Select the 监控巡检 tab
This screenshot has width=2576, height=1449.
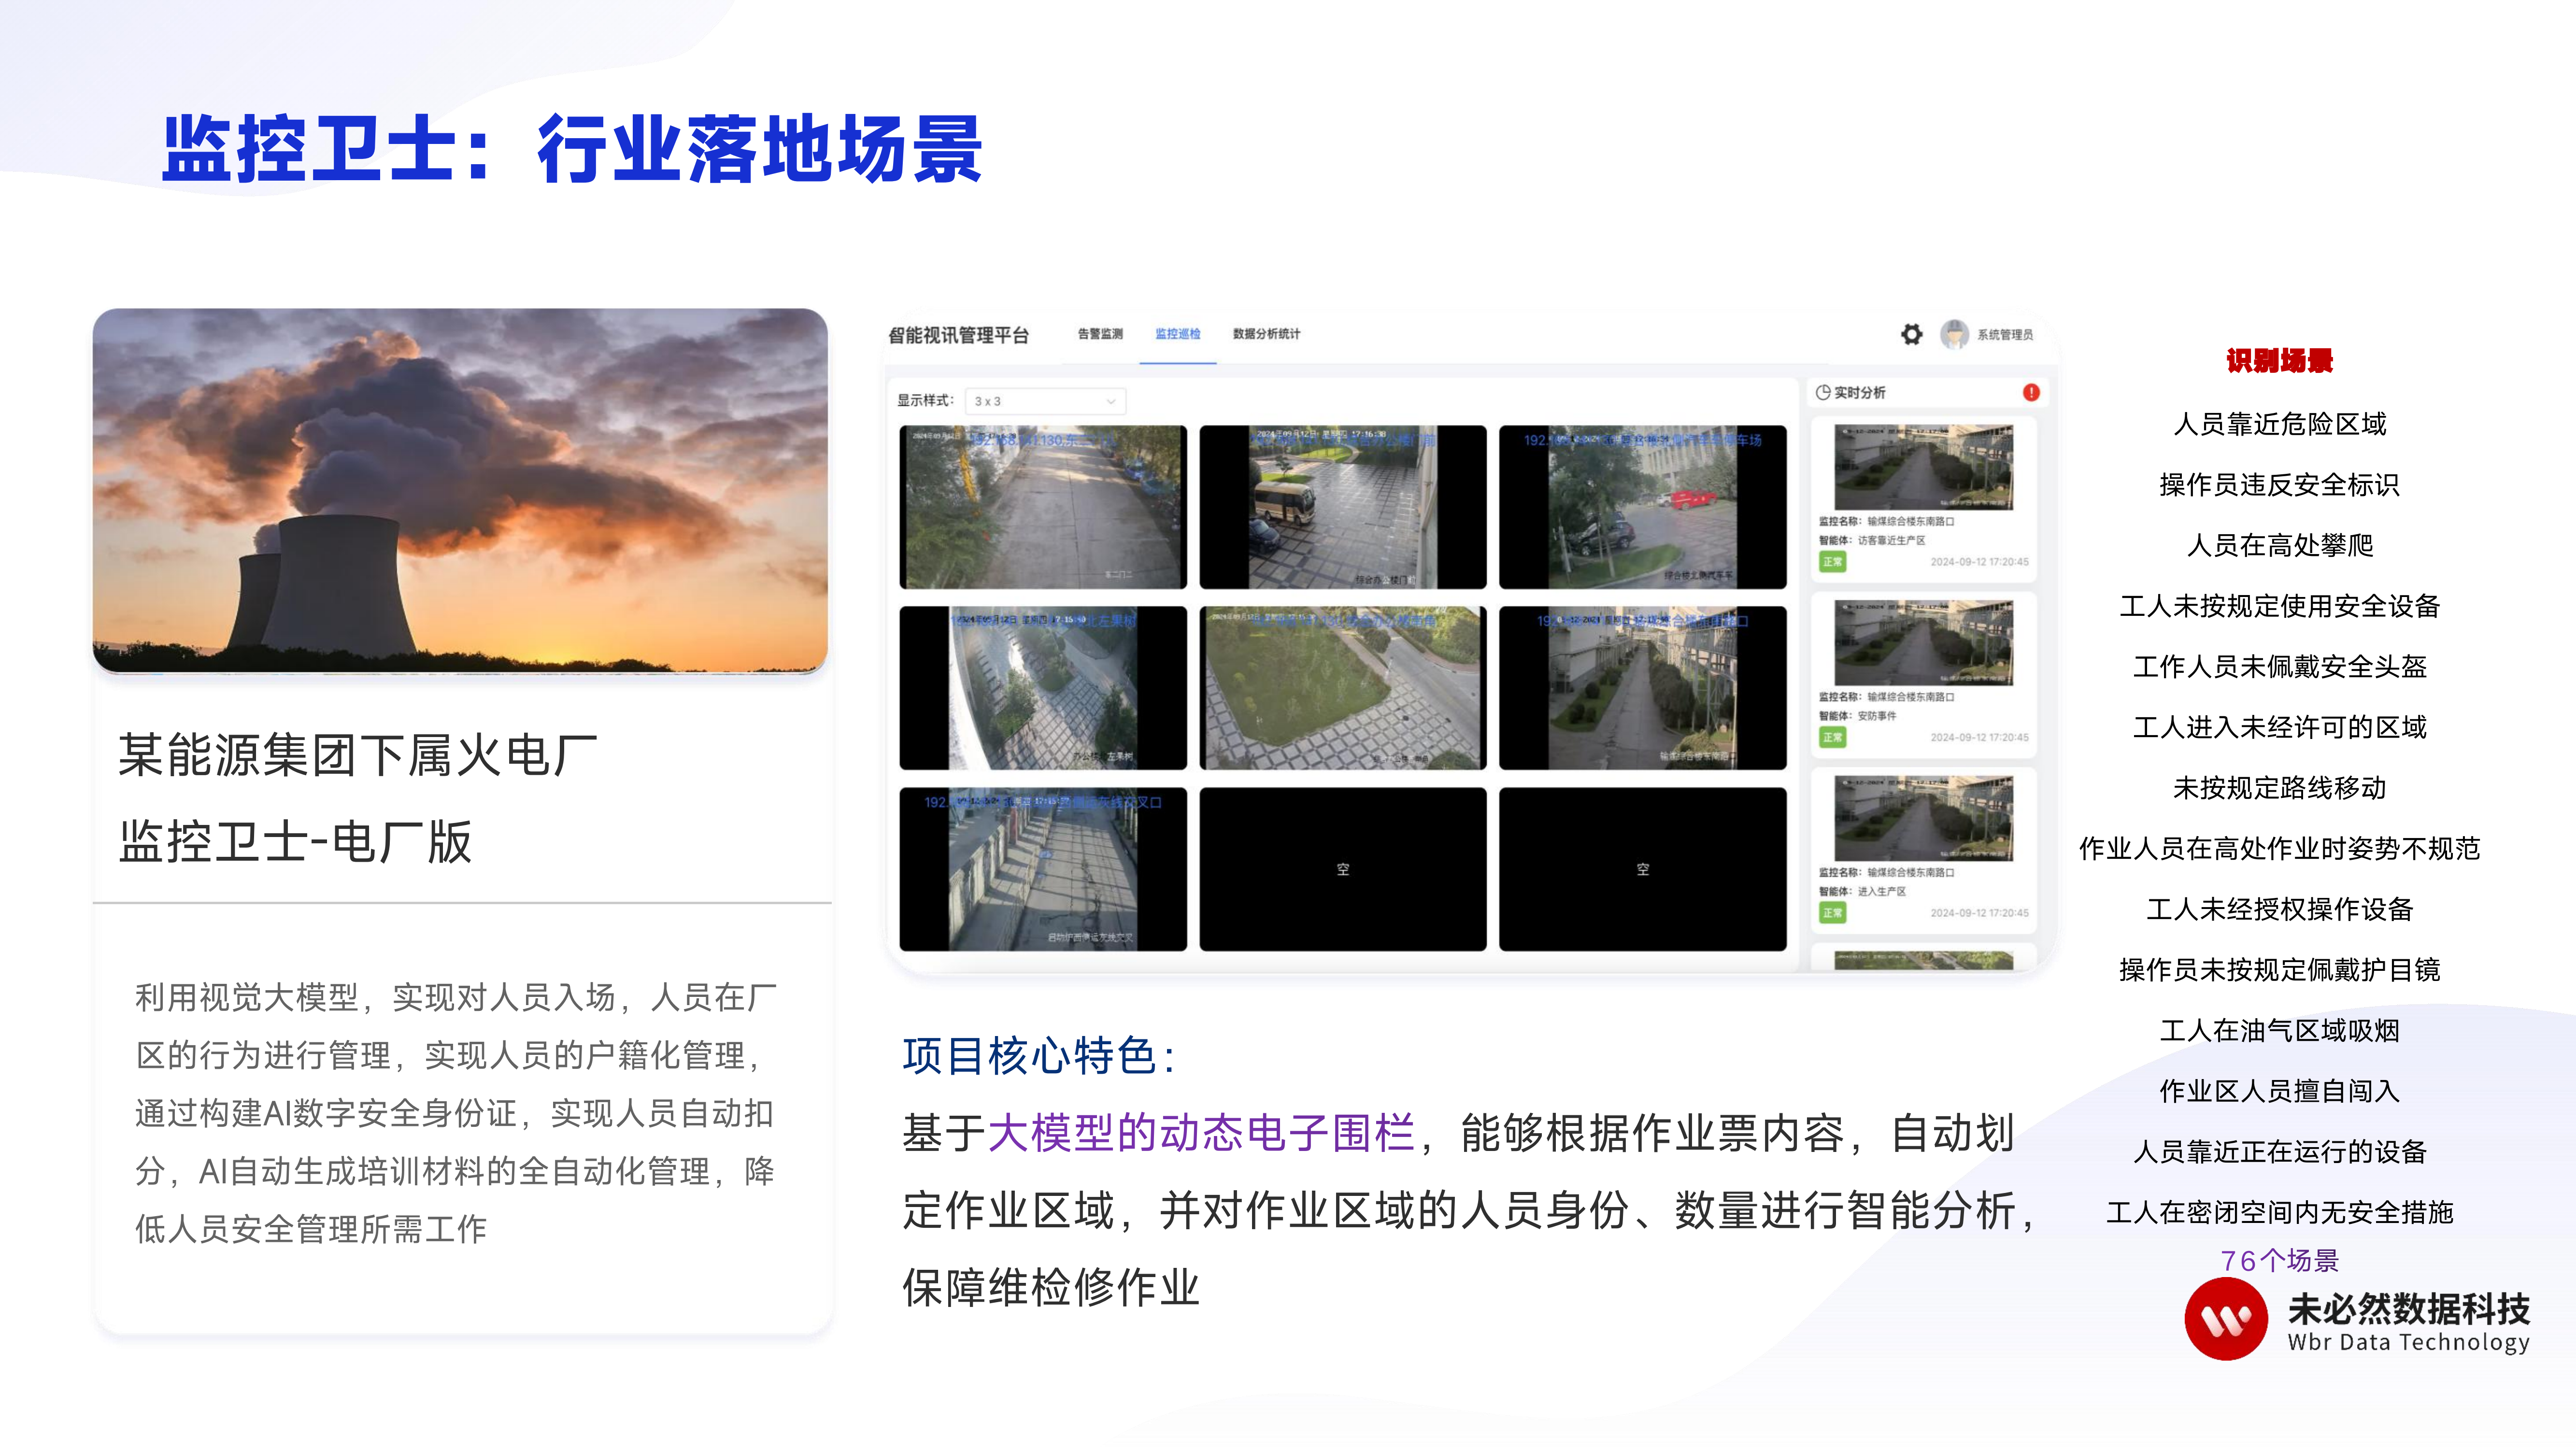point(1177,334)
